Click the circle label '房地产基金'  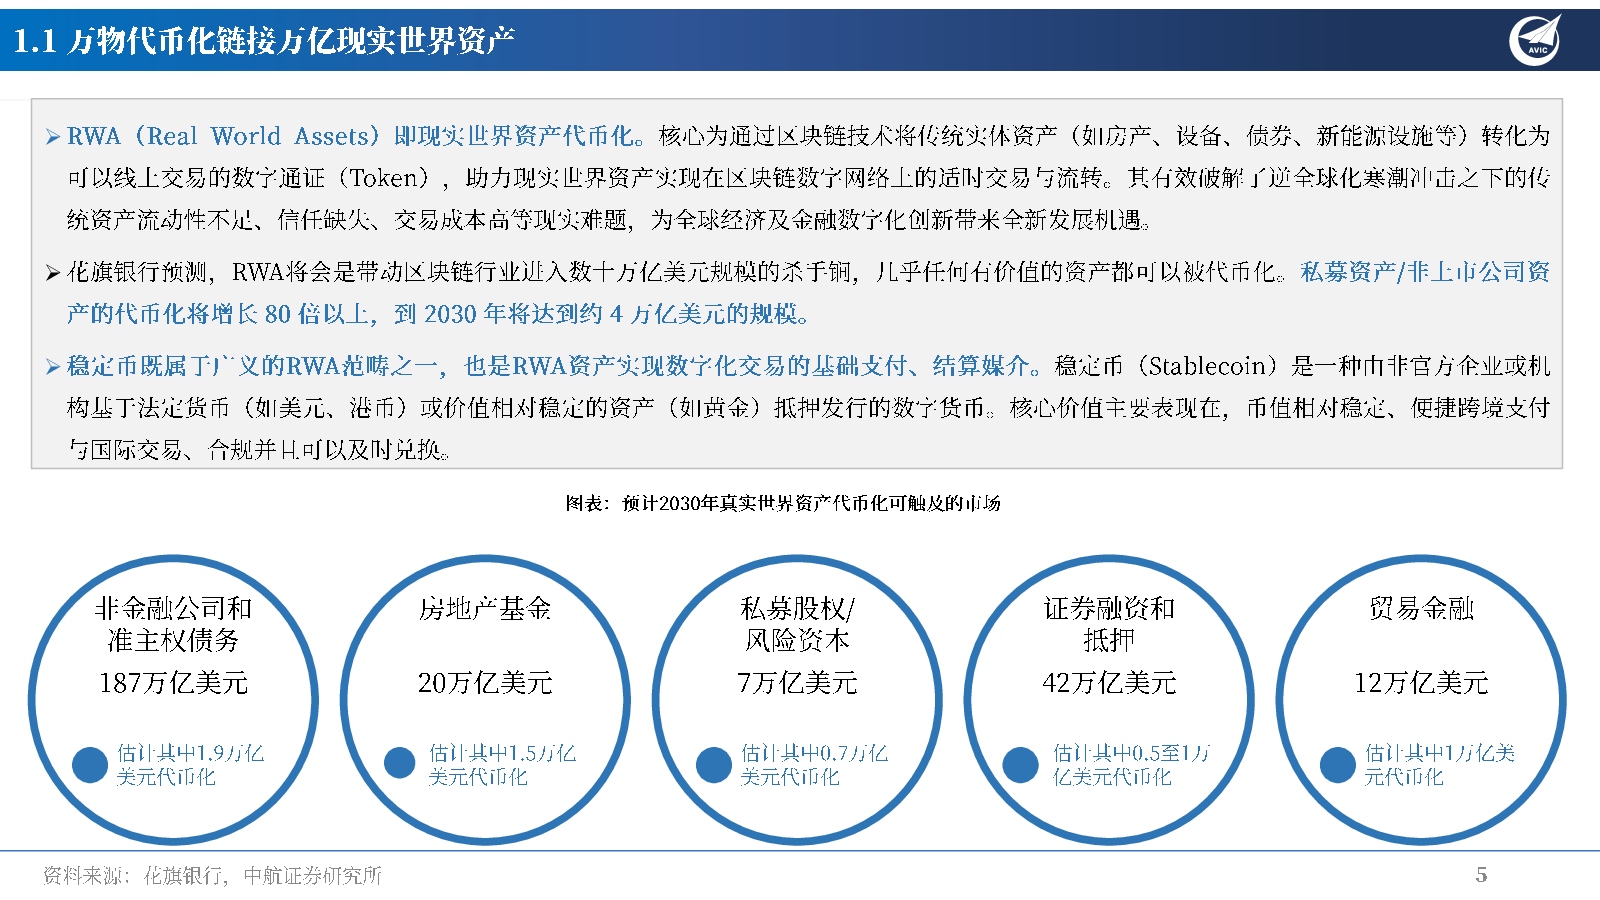tap(485, 608)
